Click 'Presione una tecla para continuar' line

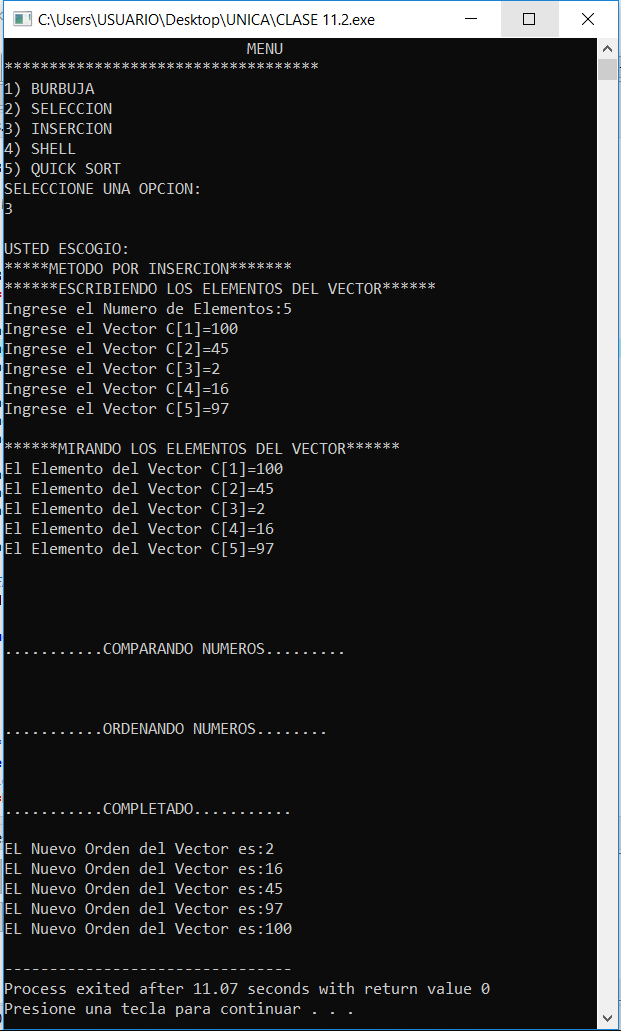180,1009
